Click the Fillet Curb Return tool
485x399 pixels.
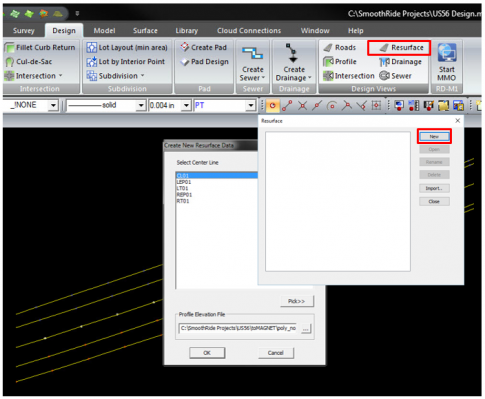pos(40,47)
